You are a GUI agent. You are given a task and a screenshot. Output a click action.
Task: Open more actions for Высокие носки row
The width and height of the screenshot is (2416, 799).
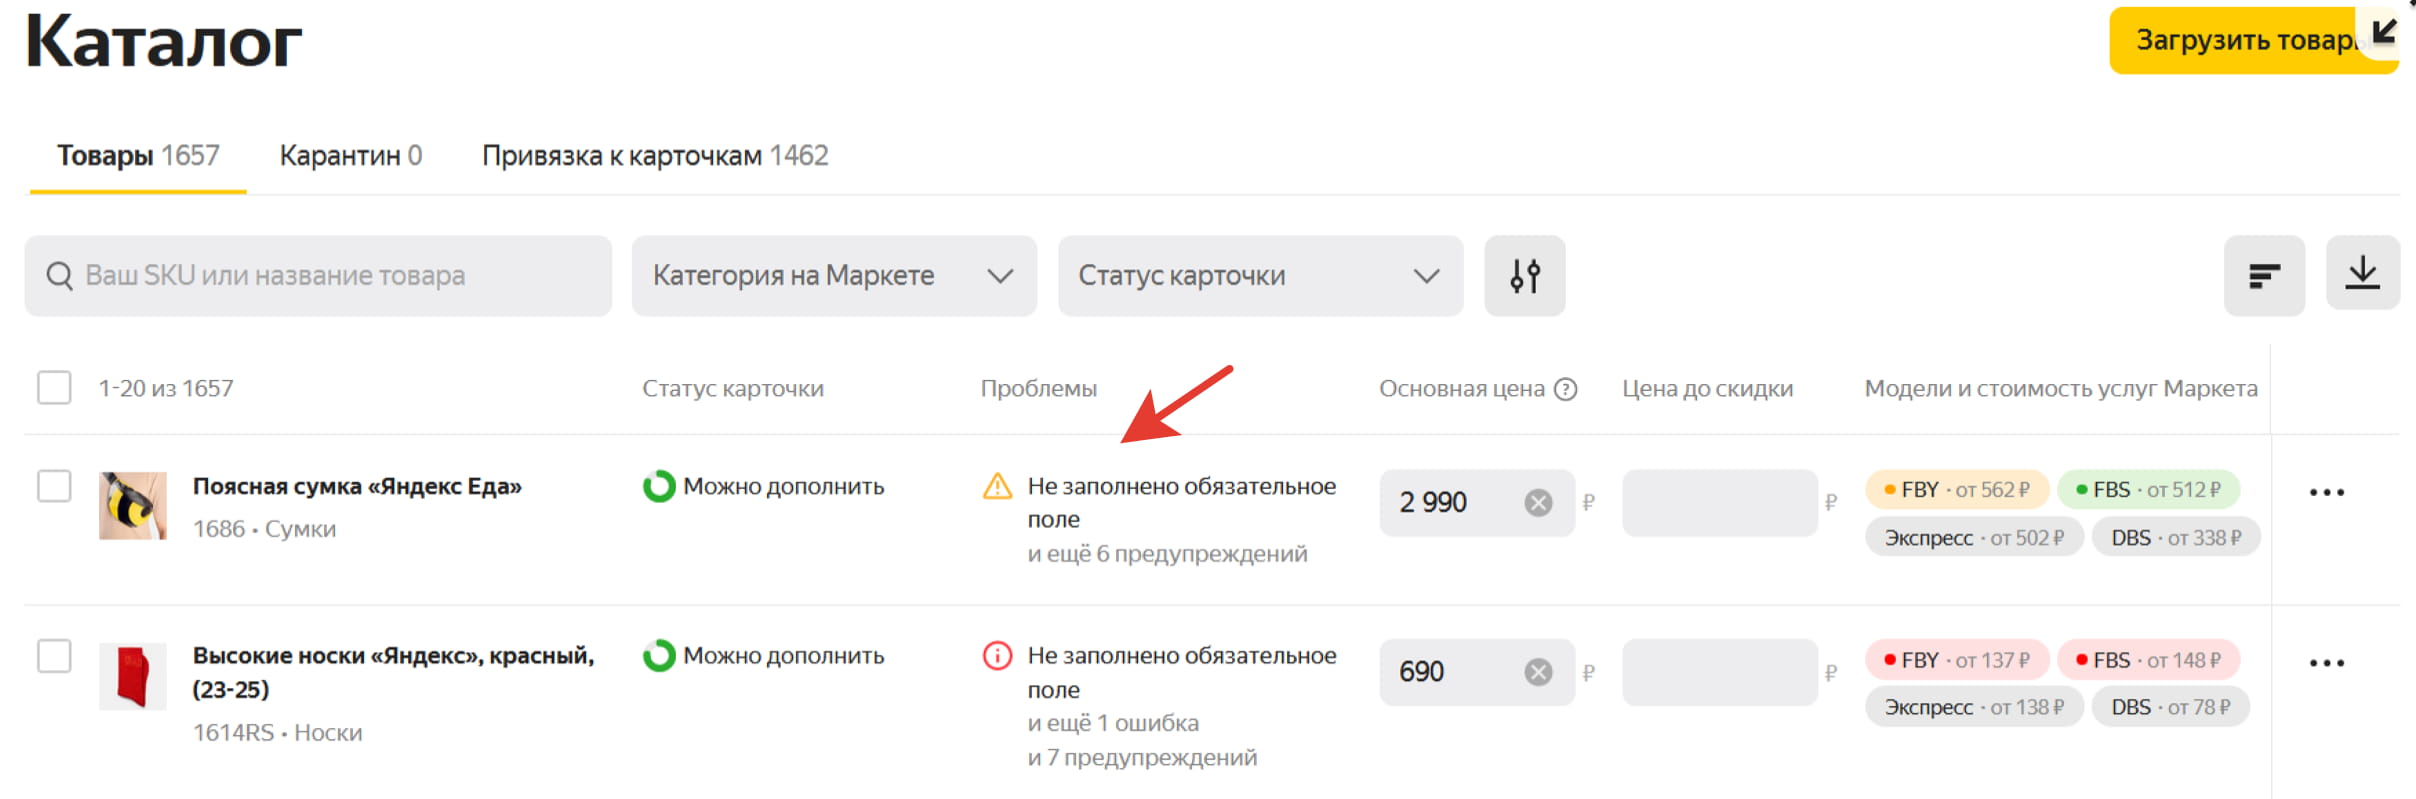[2326, 663]
